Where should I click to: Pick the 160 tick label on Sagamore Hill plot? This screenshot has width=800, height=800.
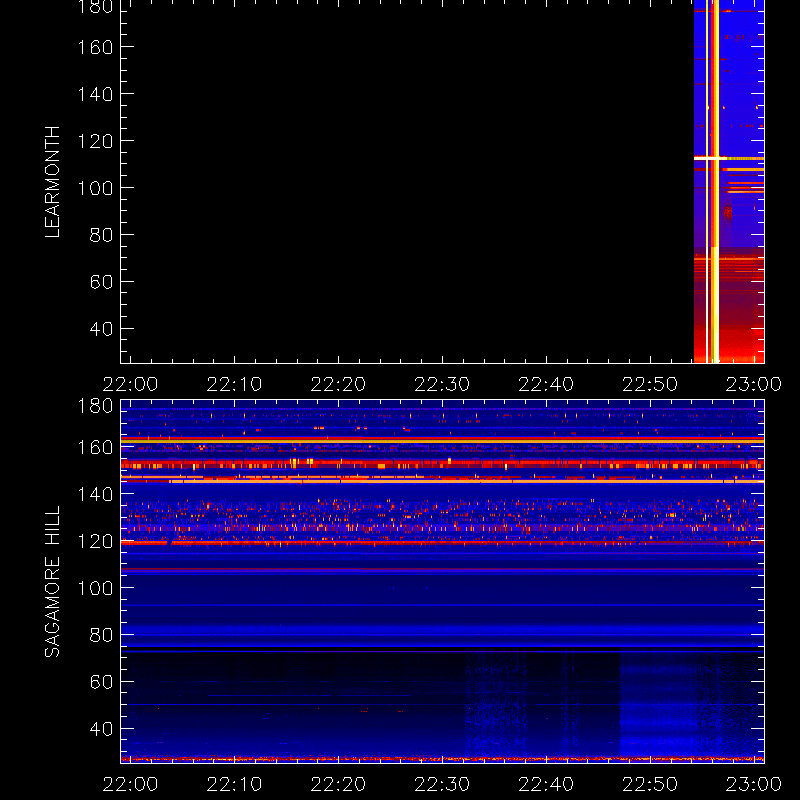pos(95,447)
